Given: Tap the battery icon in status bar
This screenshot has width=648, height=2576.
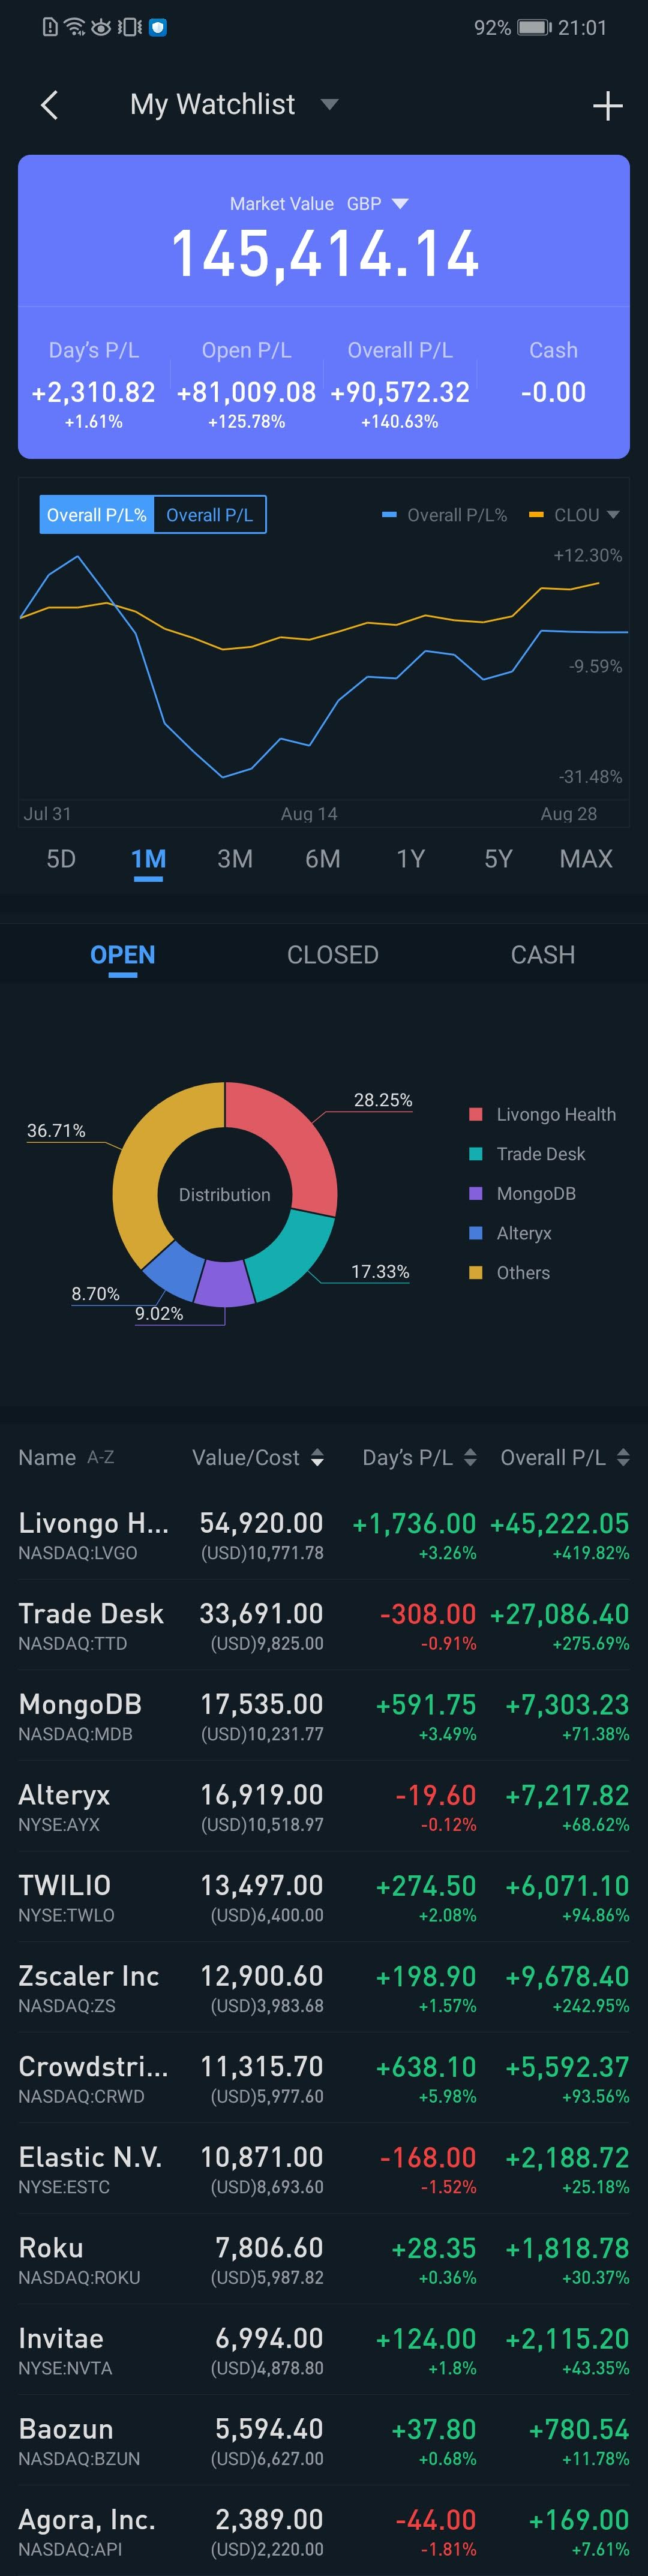Looking at the screenshot, I should point(534,27).
